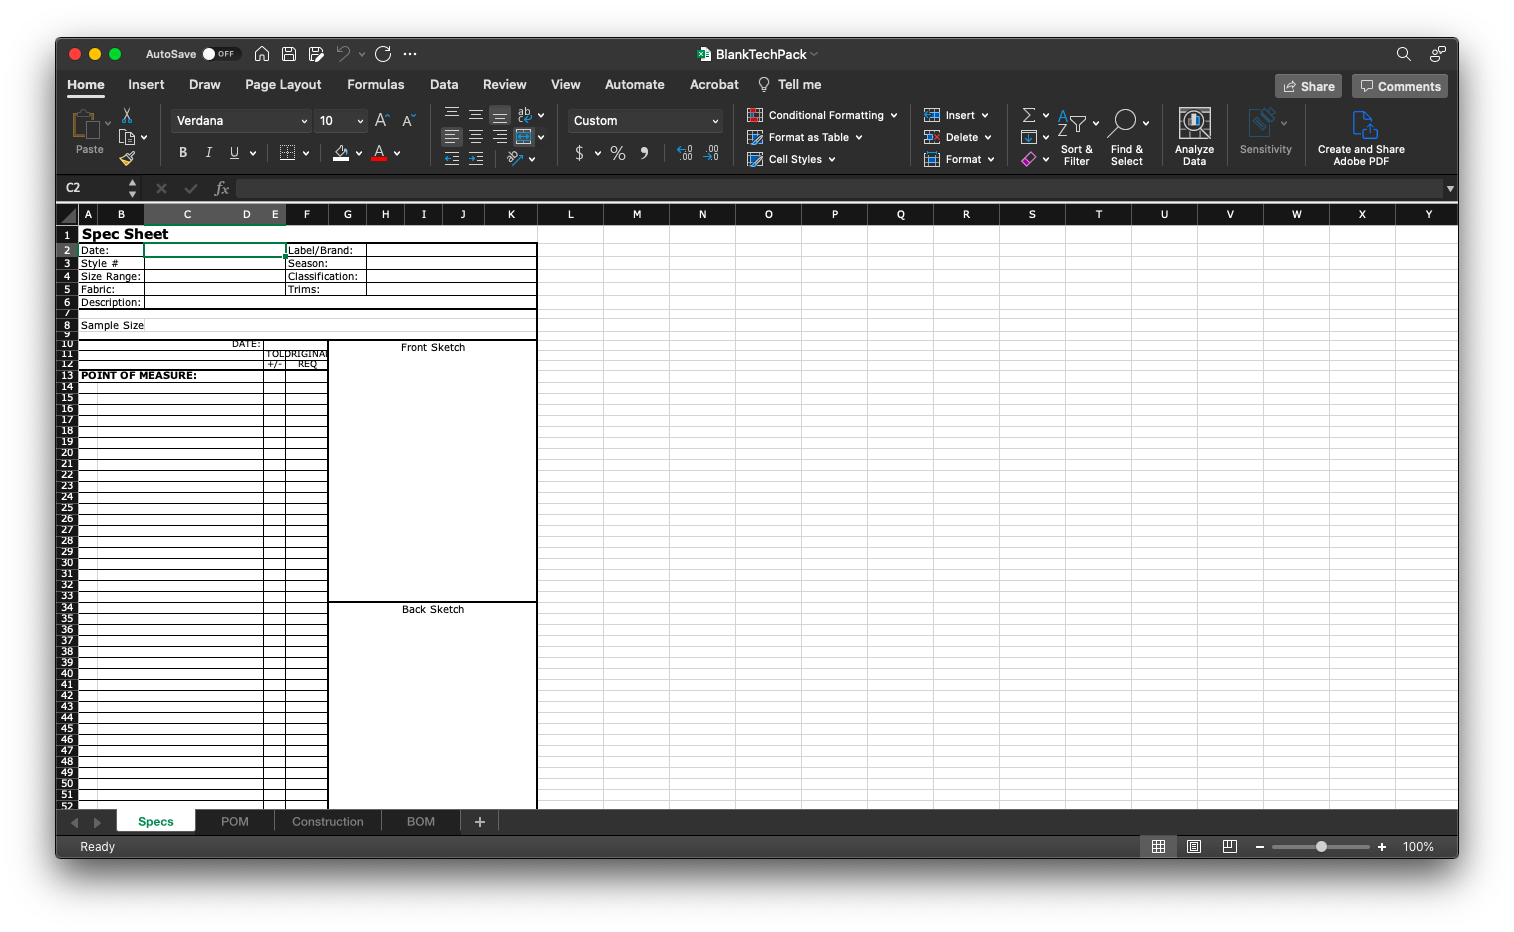Viewport: 1514px width, 932px height.
Task: Toggle the AutoSave switch
Action: tap(220, 54)
